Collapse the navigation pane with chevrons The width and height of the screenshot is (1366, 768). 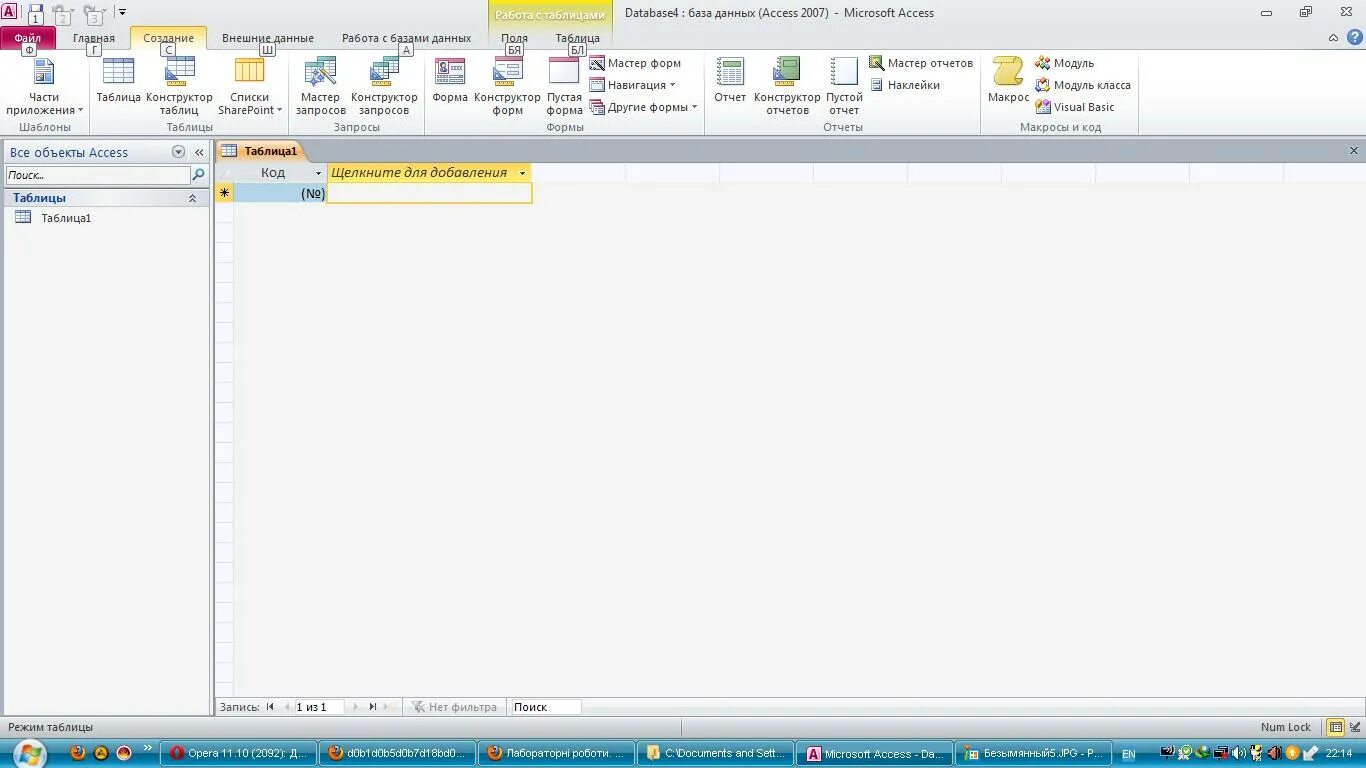(x=199, y=152)
